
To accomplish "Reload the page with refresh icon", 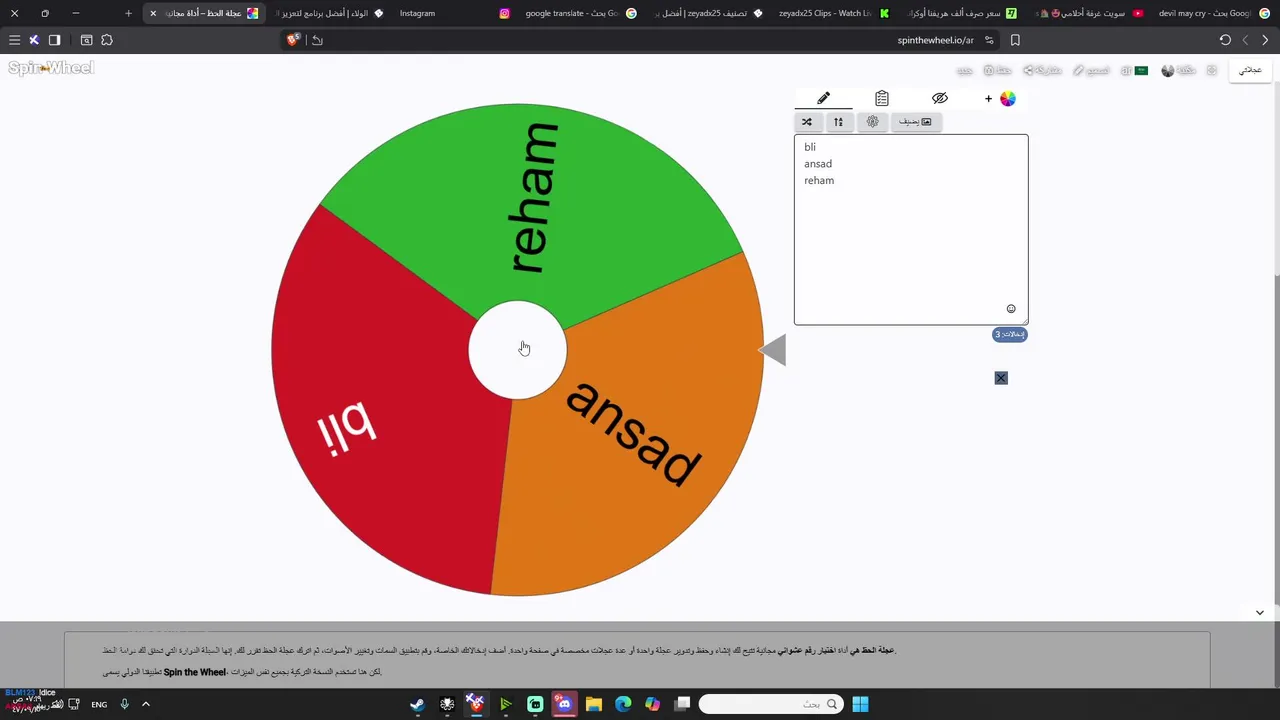I will pyautogui.click(x=1225, y=40).
